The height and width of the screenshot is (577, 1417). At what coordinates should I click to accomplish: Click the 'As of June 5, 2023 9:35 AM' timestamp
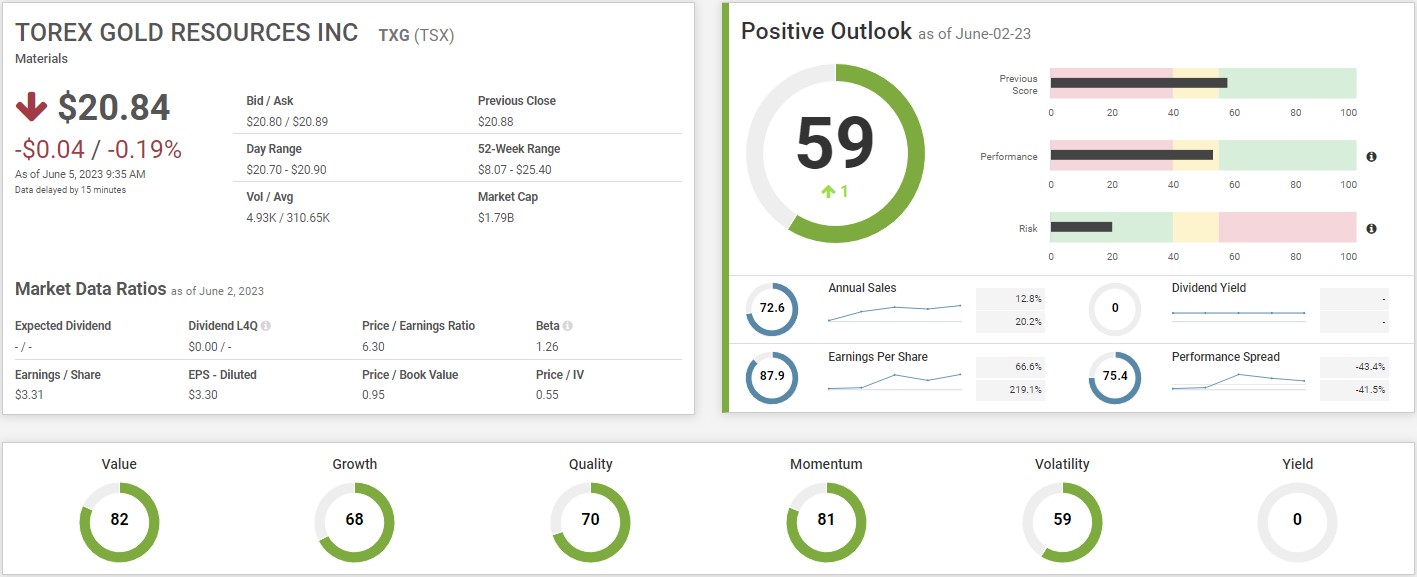click(80, 174)
